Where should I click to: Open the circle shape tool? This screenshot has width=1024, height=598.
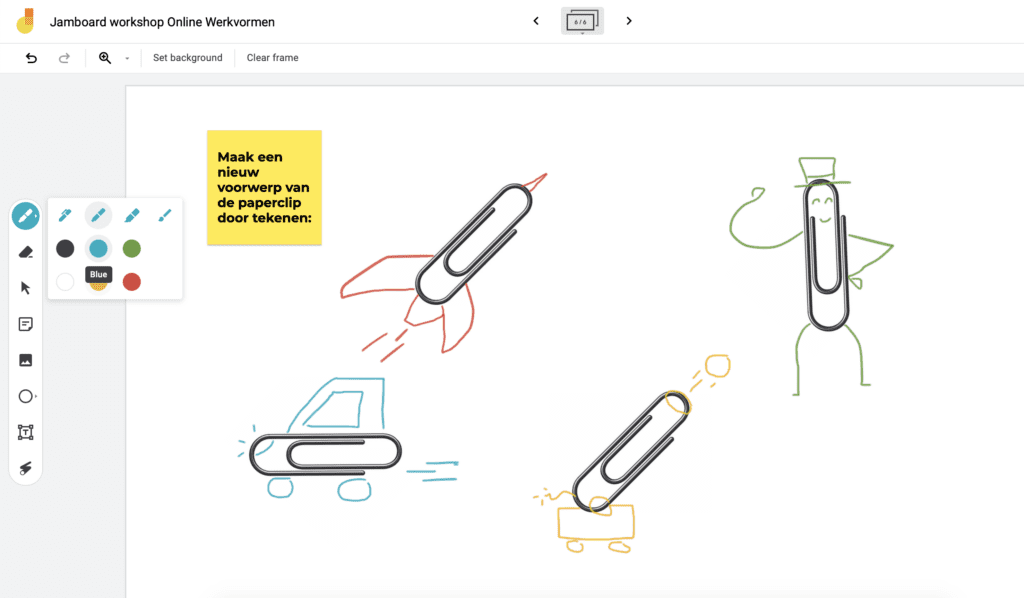point(26,396)
